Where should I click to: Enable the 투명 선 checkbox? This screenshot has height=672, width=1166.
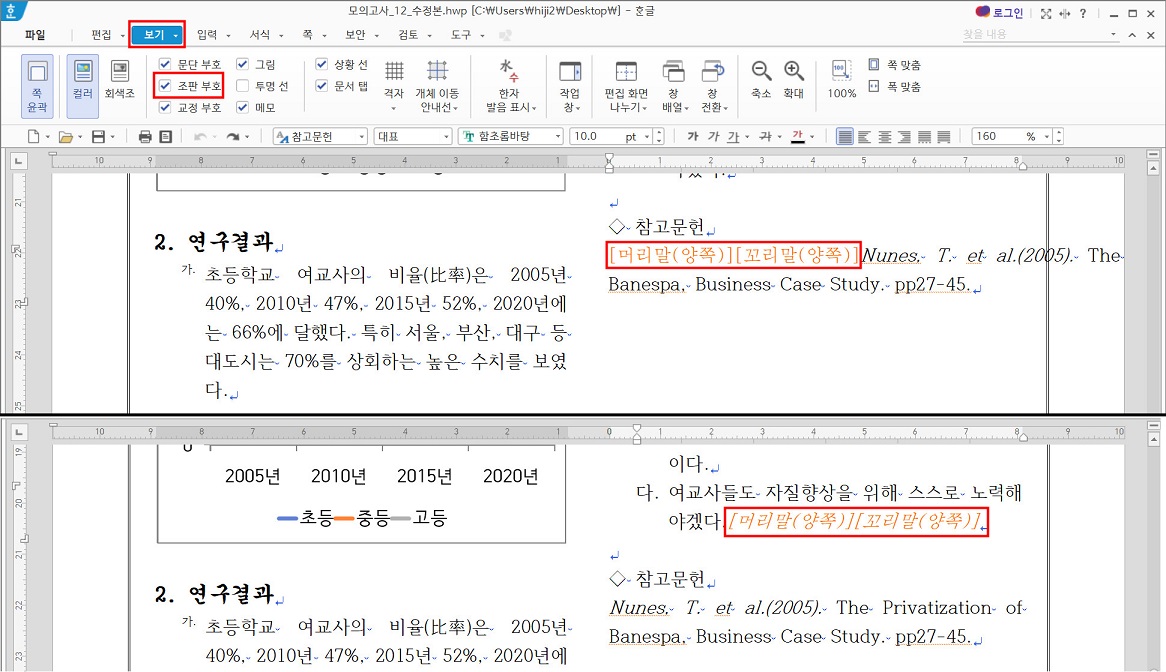point(242,86)
